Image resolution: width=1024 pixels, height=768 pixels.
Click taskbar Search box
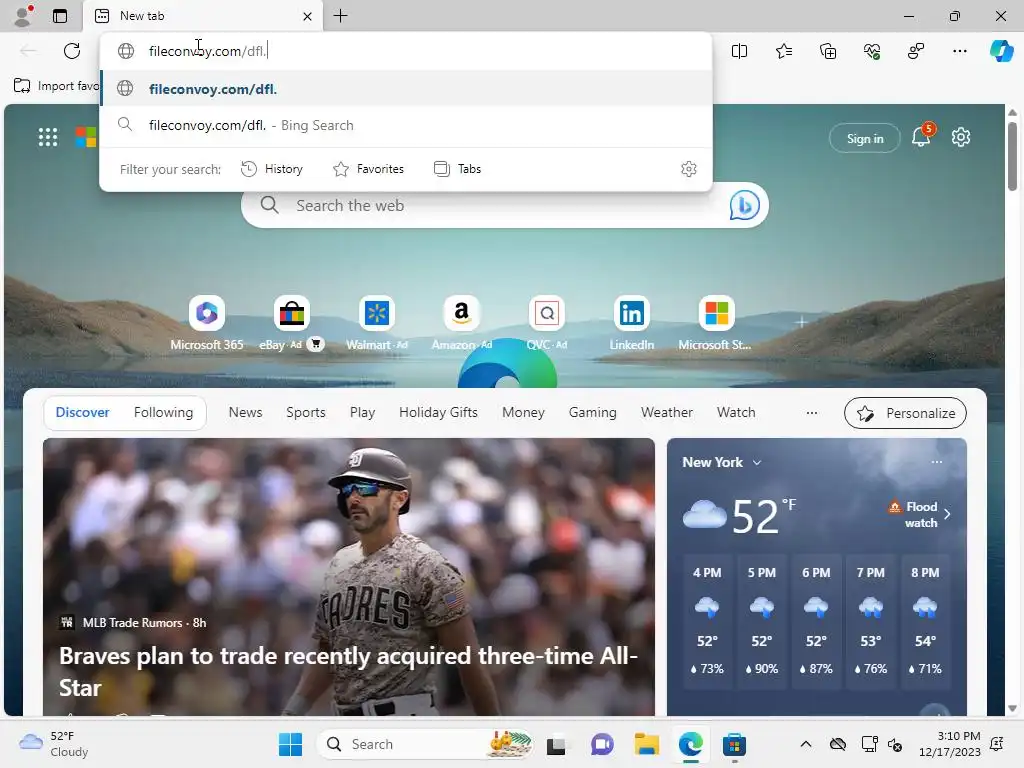coord(424,744)
